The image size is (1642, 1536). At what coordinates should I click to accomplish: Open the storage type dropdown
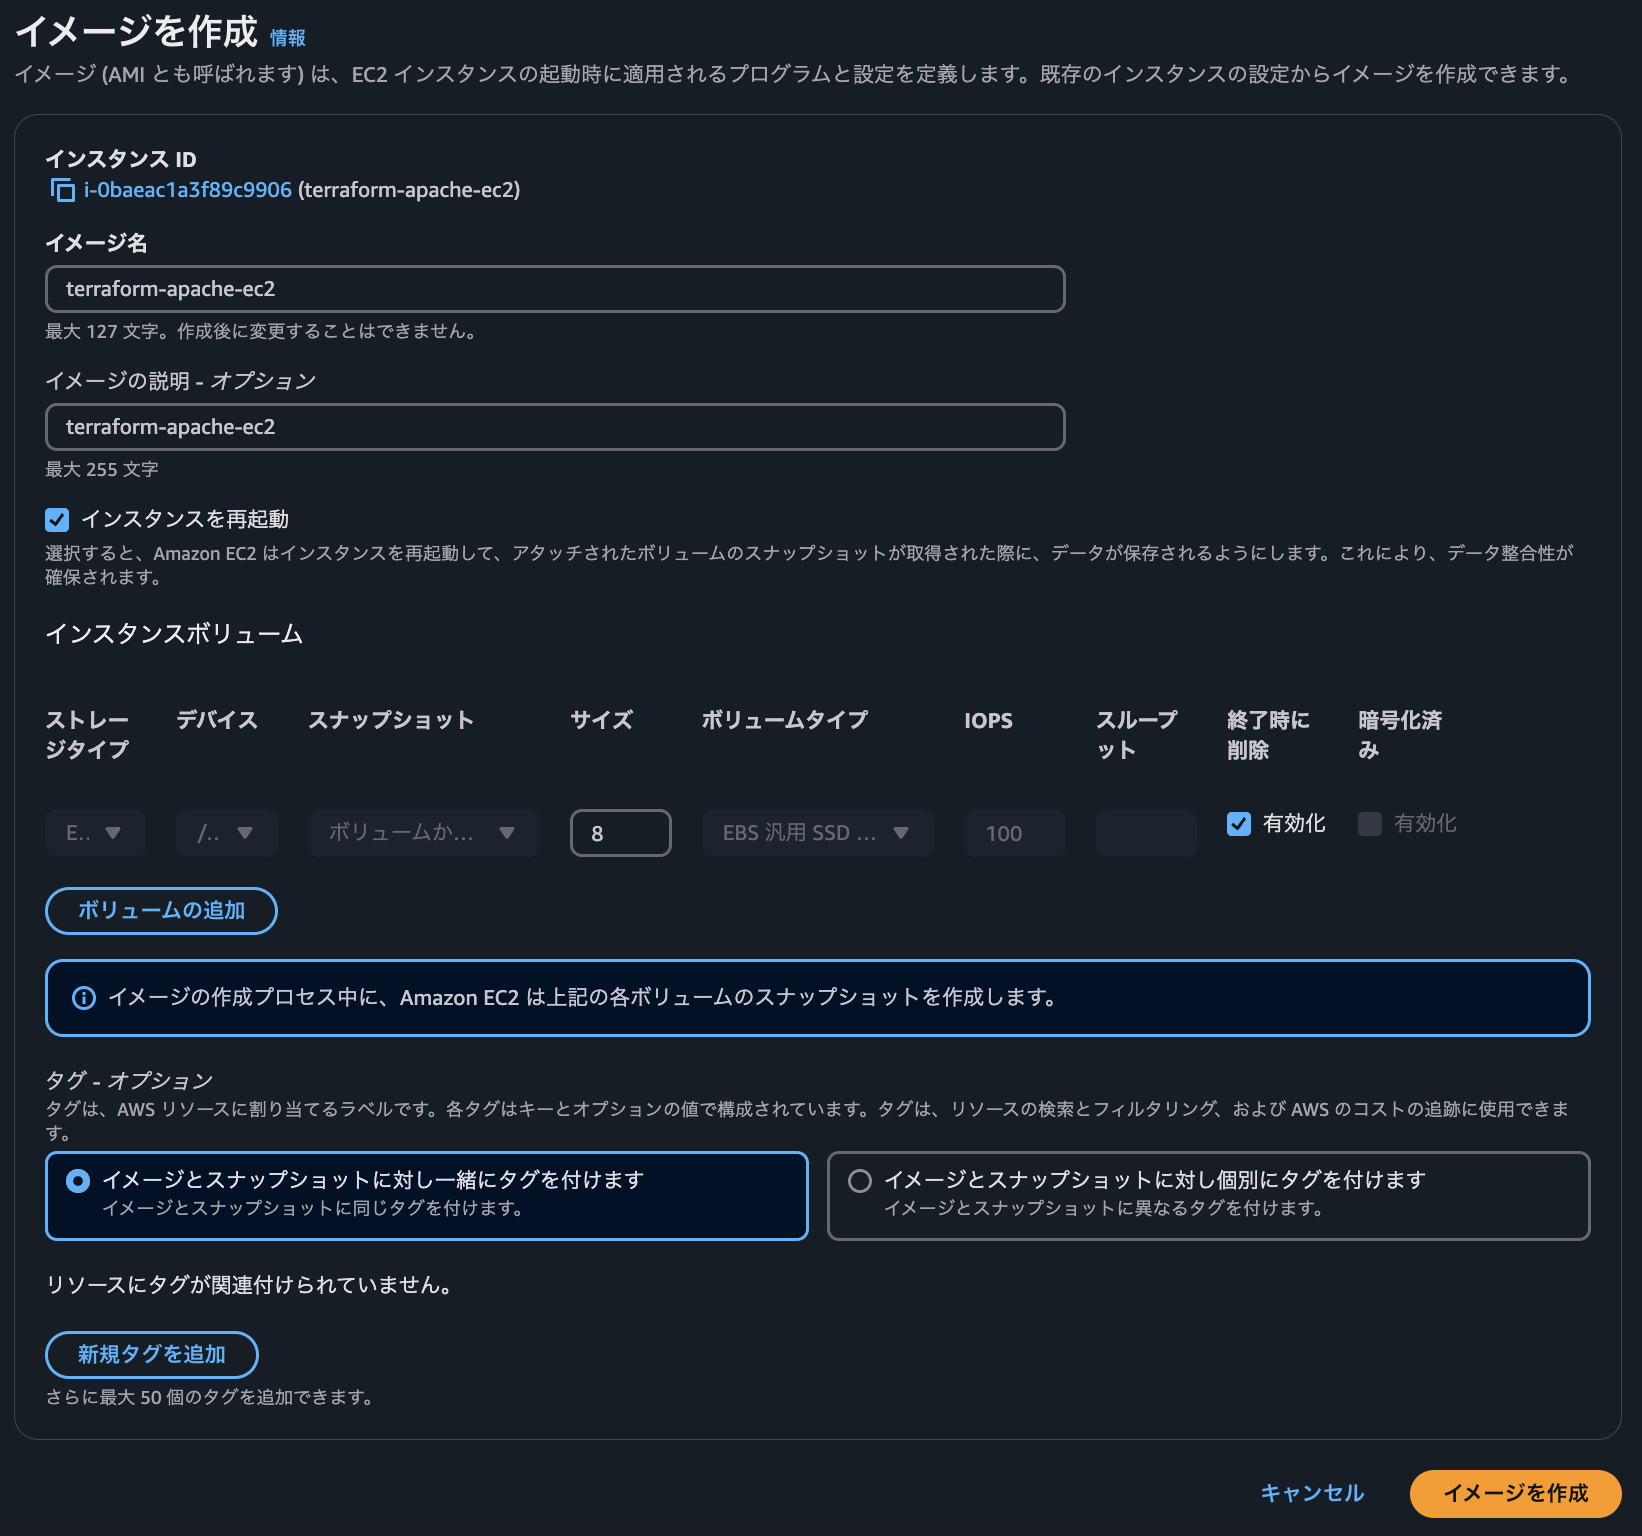95,832
